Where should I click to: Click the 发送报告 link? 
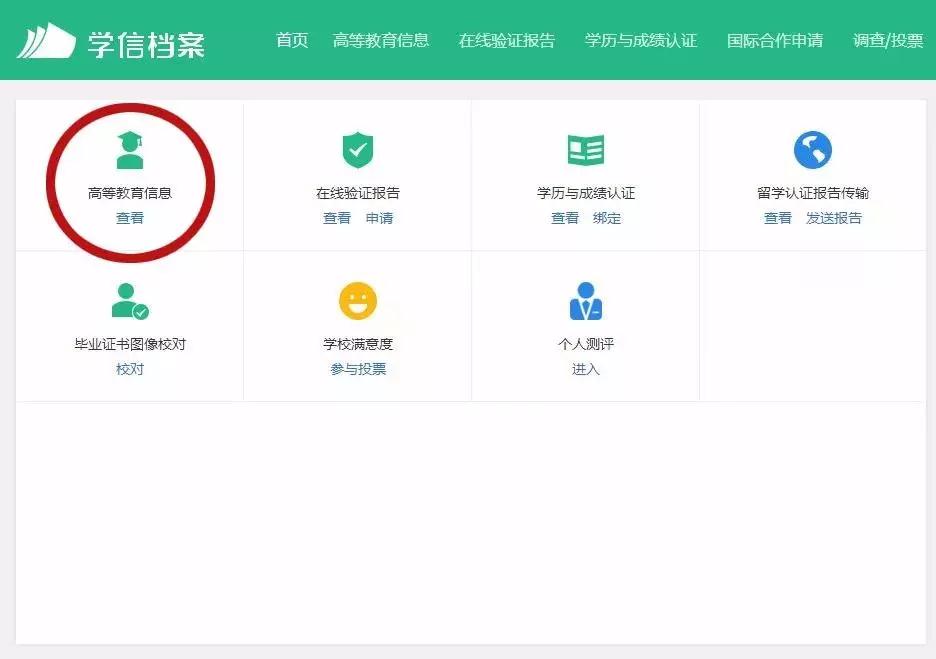point(834,218)
